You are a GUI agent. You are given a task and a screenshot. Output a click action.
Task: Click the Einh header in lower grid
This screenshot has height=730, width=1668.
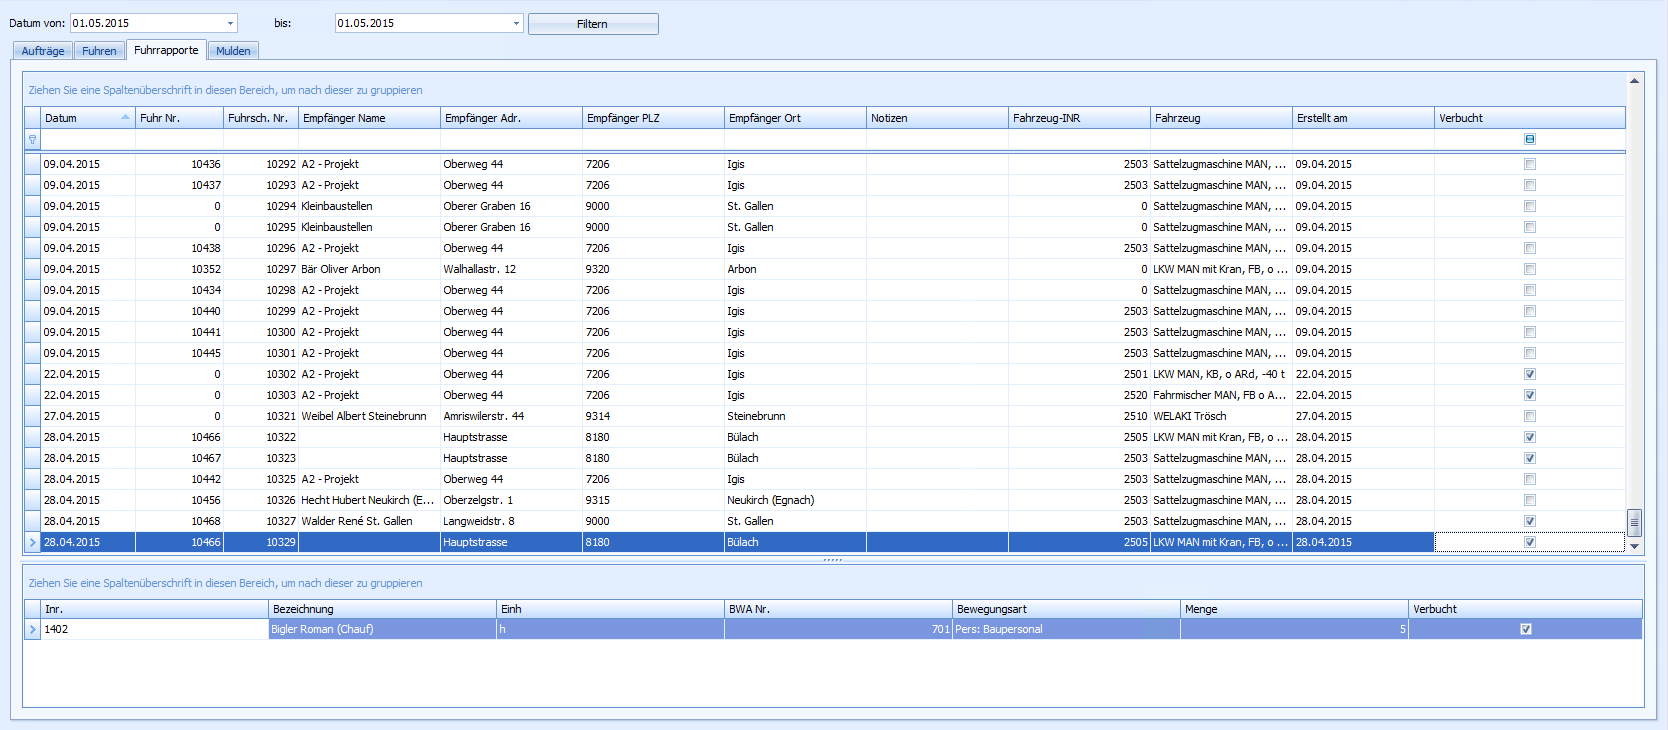610,609
